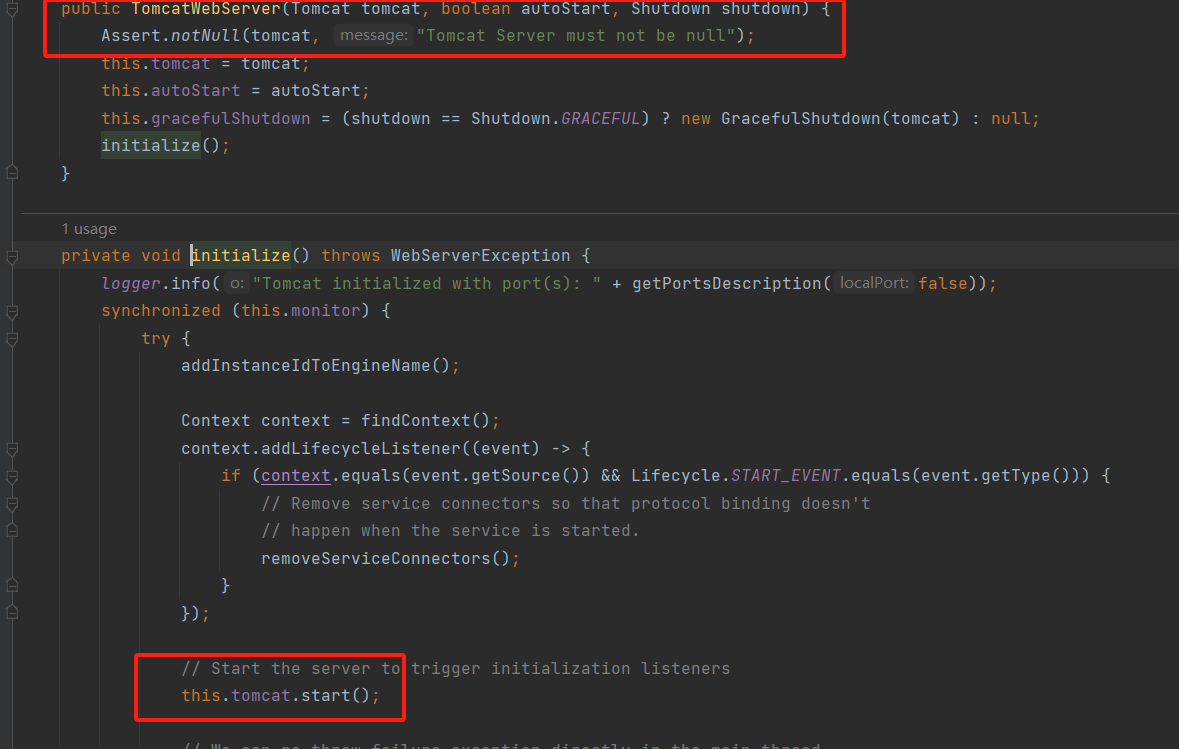
Task: Click the "Tomcat Server must not be null" string
Action: (575, 35)
